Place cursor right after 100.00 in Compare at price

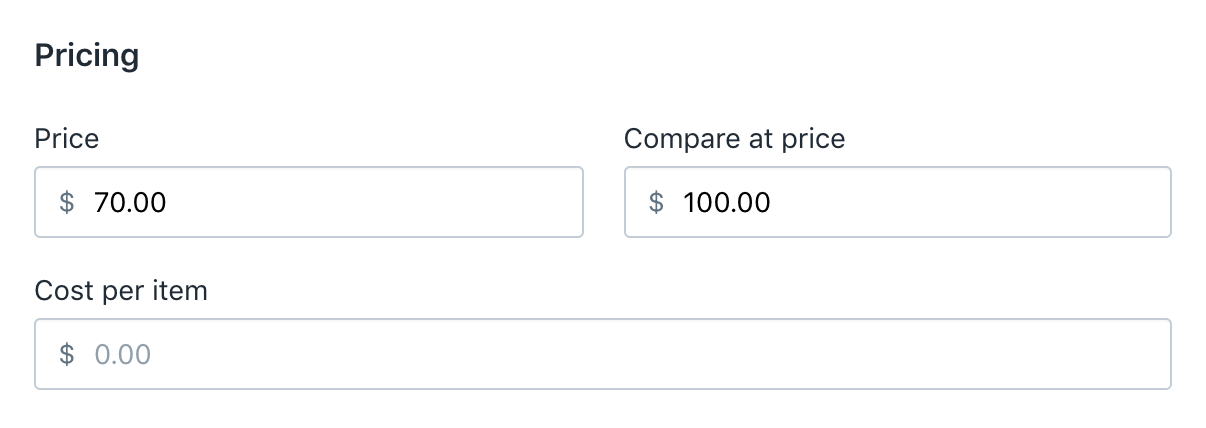[773, 203]
